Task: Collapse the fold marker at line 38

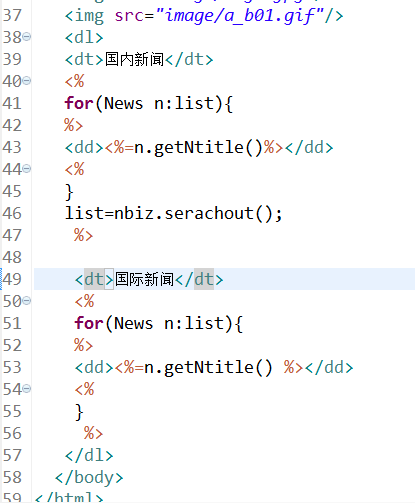Action: pos(27,36)
